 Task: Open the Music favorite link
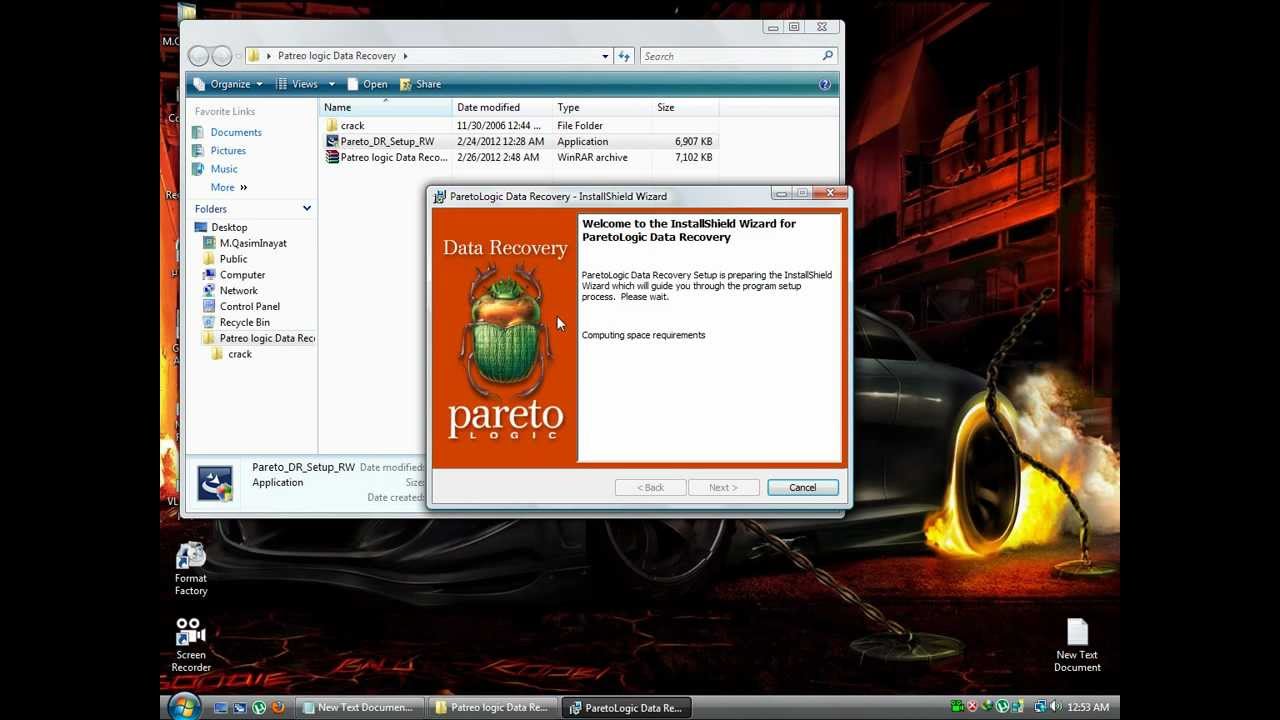(224, 169)
